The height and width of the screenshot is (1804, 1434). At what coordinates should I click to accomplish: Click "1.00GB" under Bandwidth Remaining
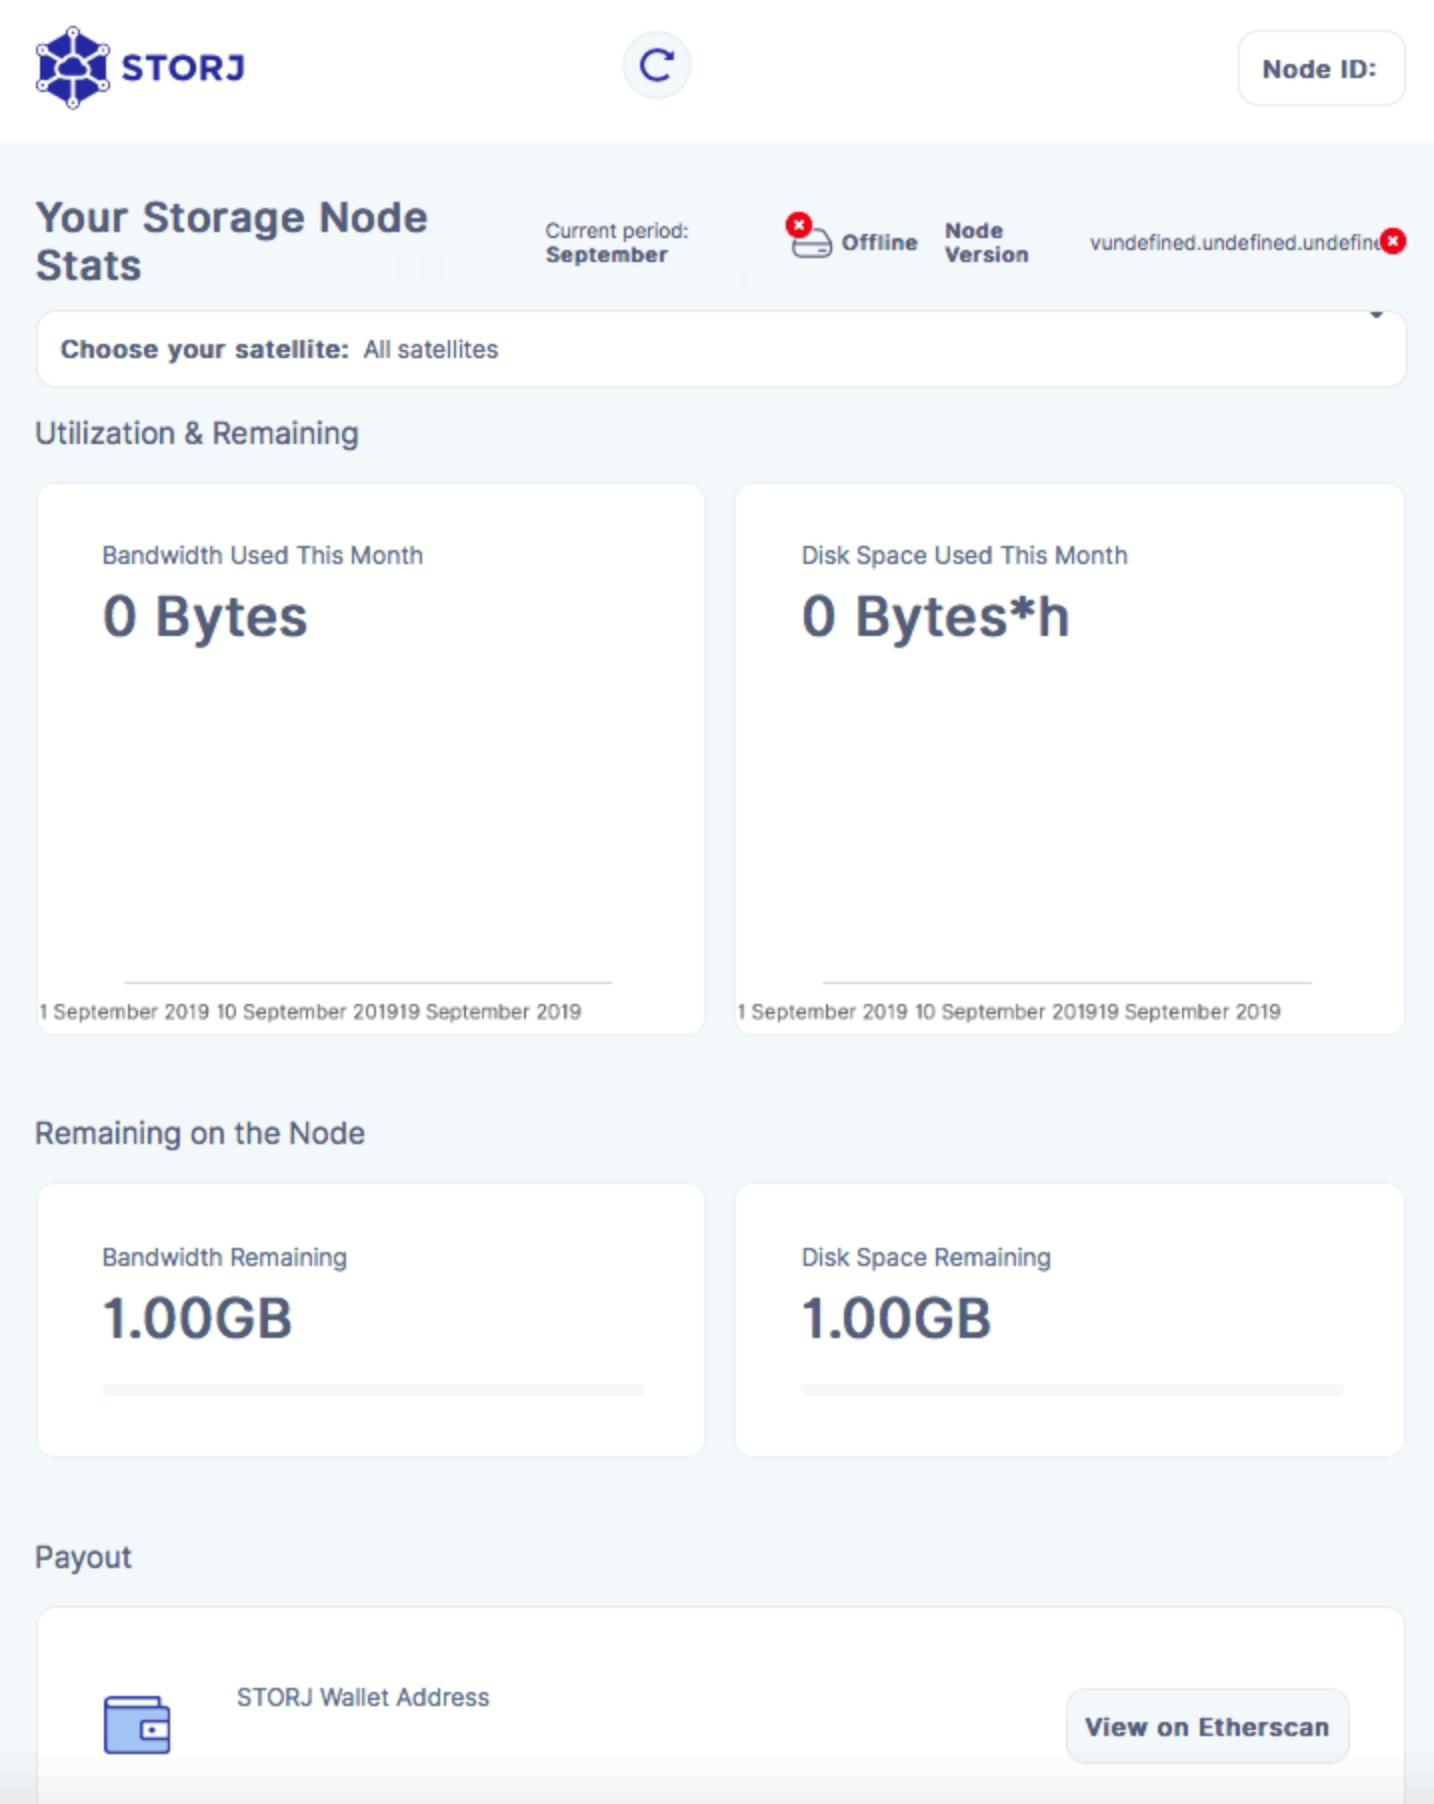[197, 1318]
